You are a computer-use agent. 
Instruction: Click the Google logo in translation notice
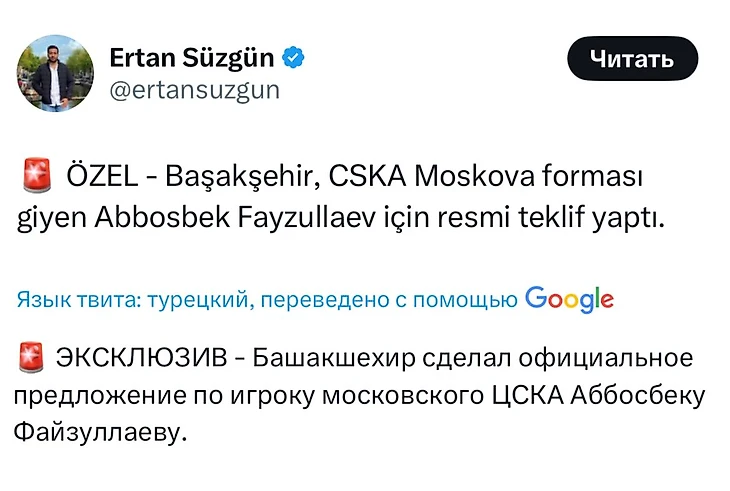point(569,299)
